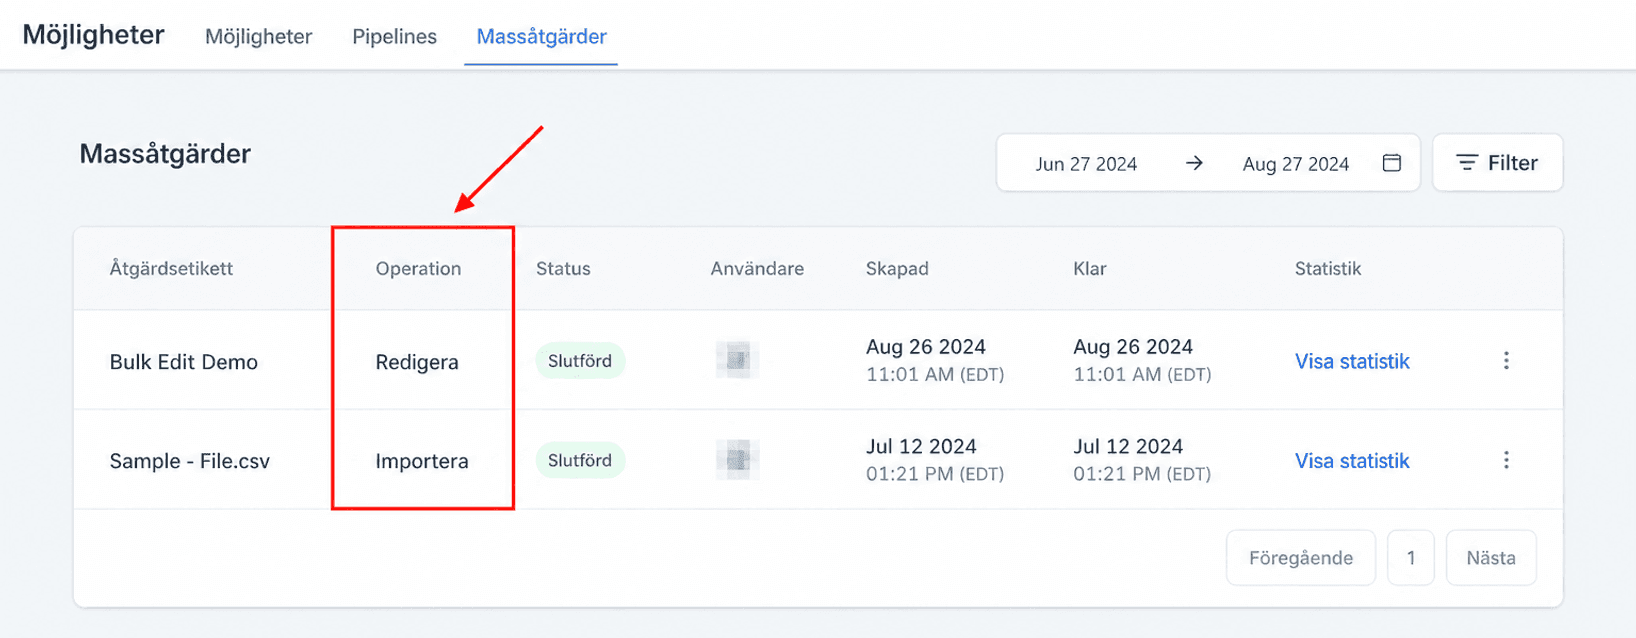Open three-dot menu for Bulk Edit Demo
This screenshot has width=1636, height=638.
[x=1506, y=361]
